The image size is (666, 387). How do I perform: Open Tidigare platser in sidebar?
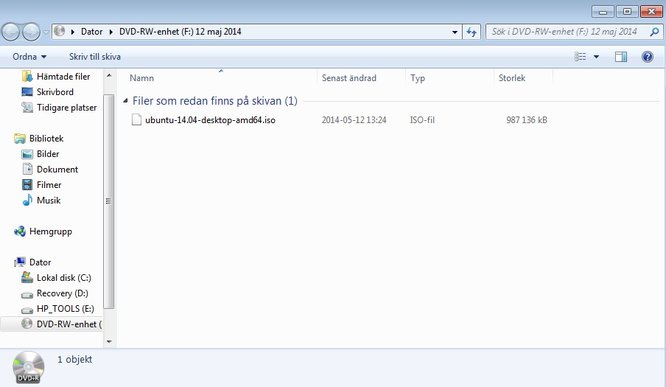67,107
